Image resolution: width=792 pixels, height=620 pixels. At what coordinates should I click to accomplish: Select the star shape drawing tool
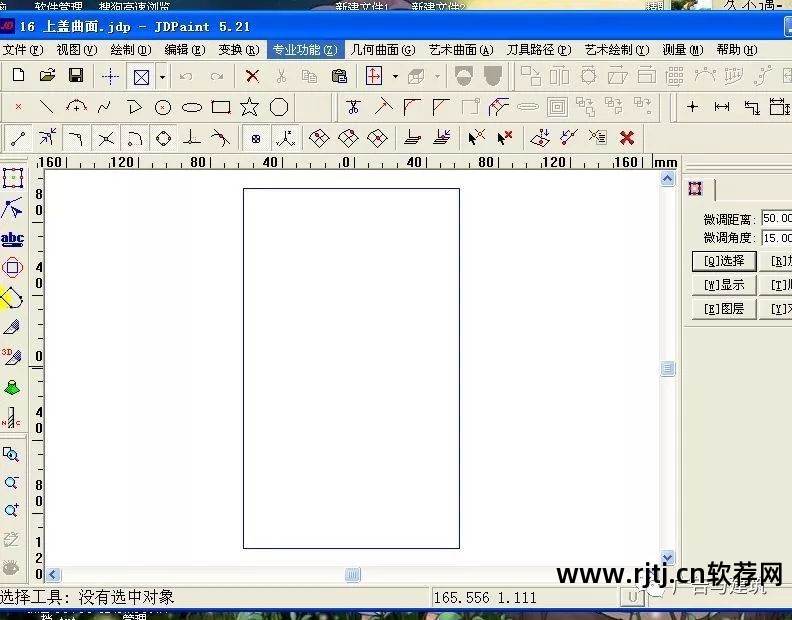click(x=250, y=107)
